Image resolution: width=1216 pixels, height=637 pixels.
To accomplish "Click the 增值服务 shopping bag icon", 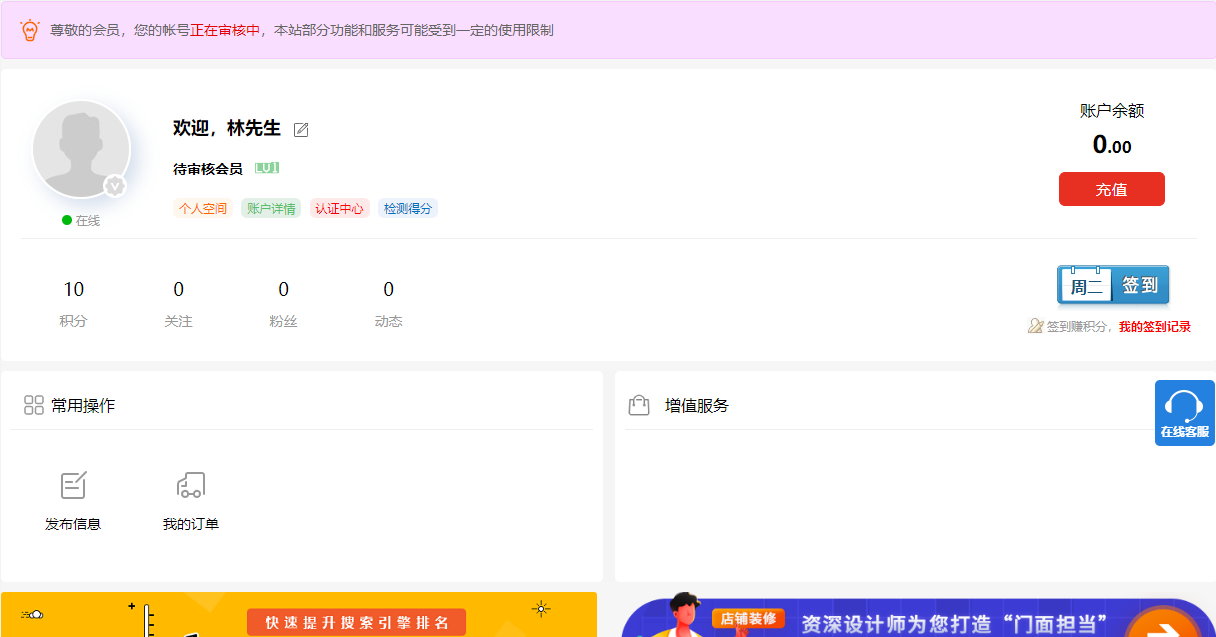I will pos(638,405).
